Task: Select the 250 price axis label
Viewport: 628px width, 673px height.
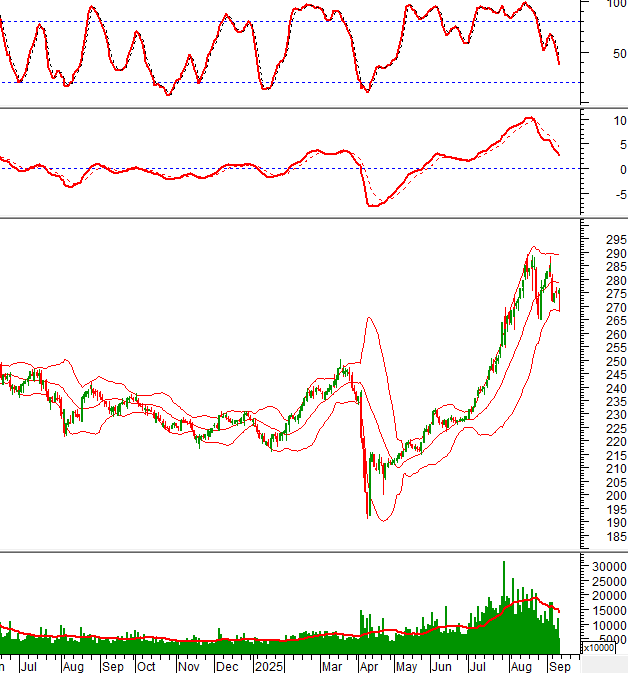Action: pyautogui.click(x=616, y=361)
